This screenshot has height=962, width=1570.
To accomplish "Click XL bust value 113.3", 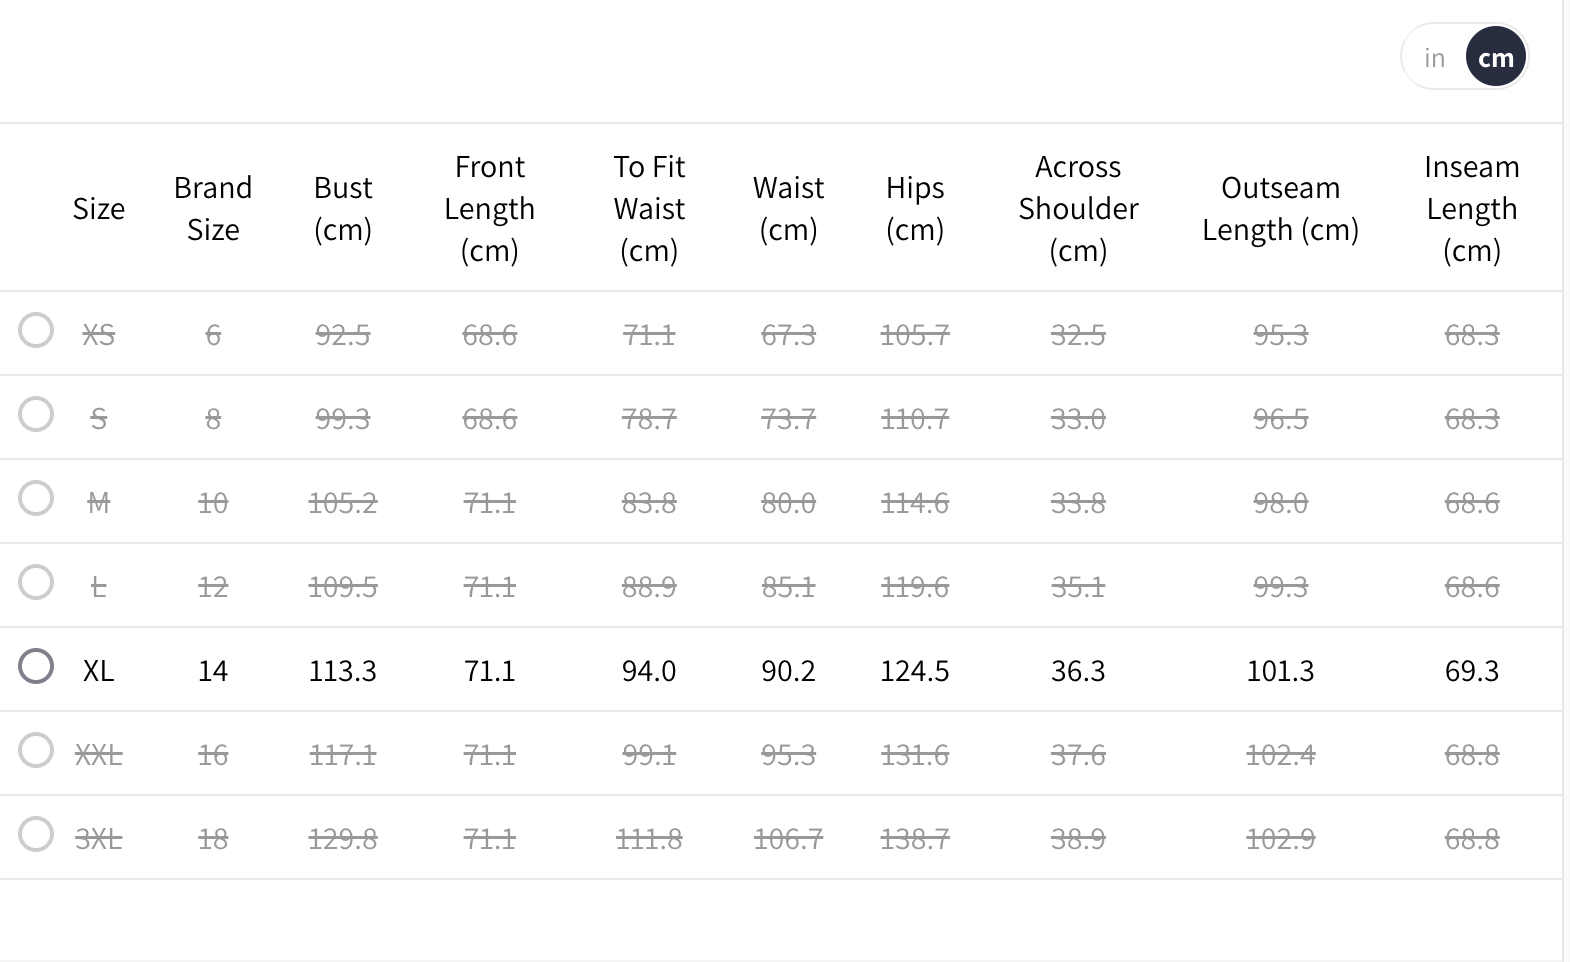I will (343, 670).
